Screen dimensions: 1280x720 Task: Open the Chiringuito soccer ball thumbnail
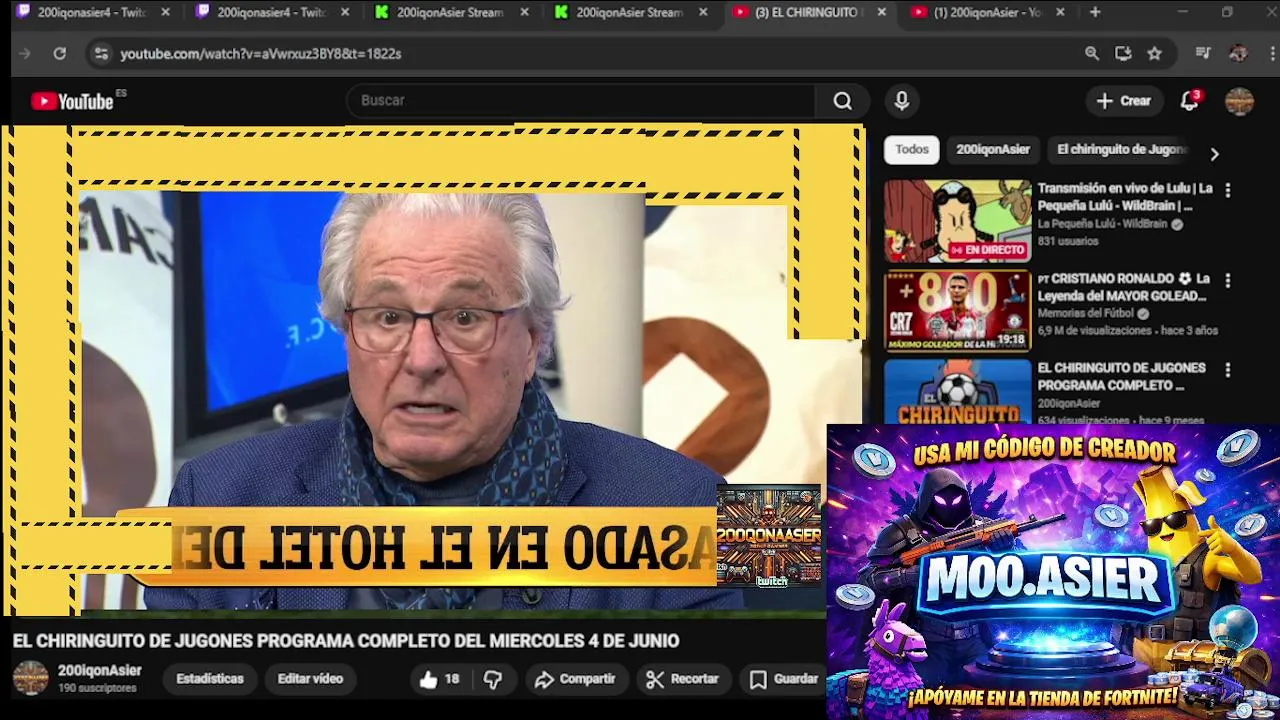(957, 391)
